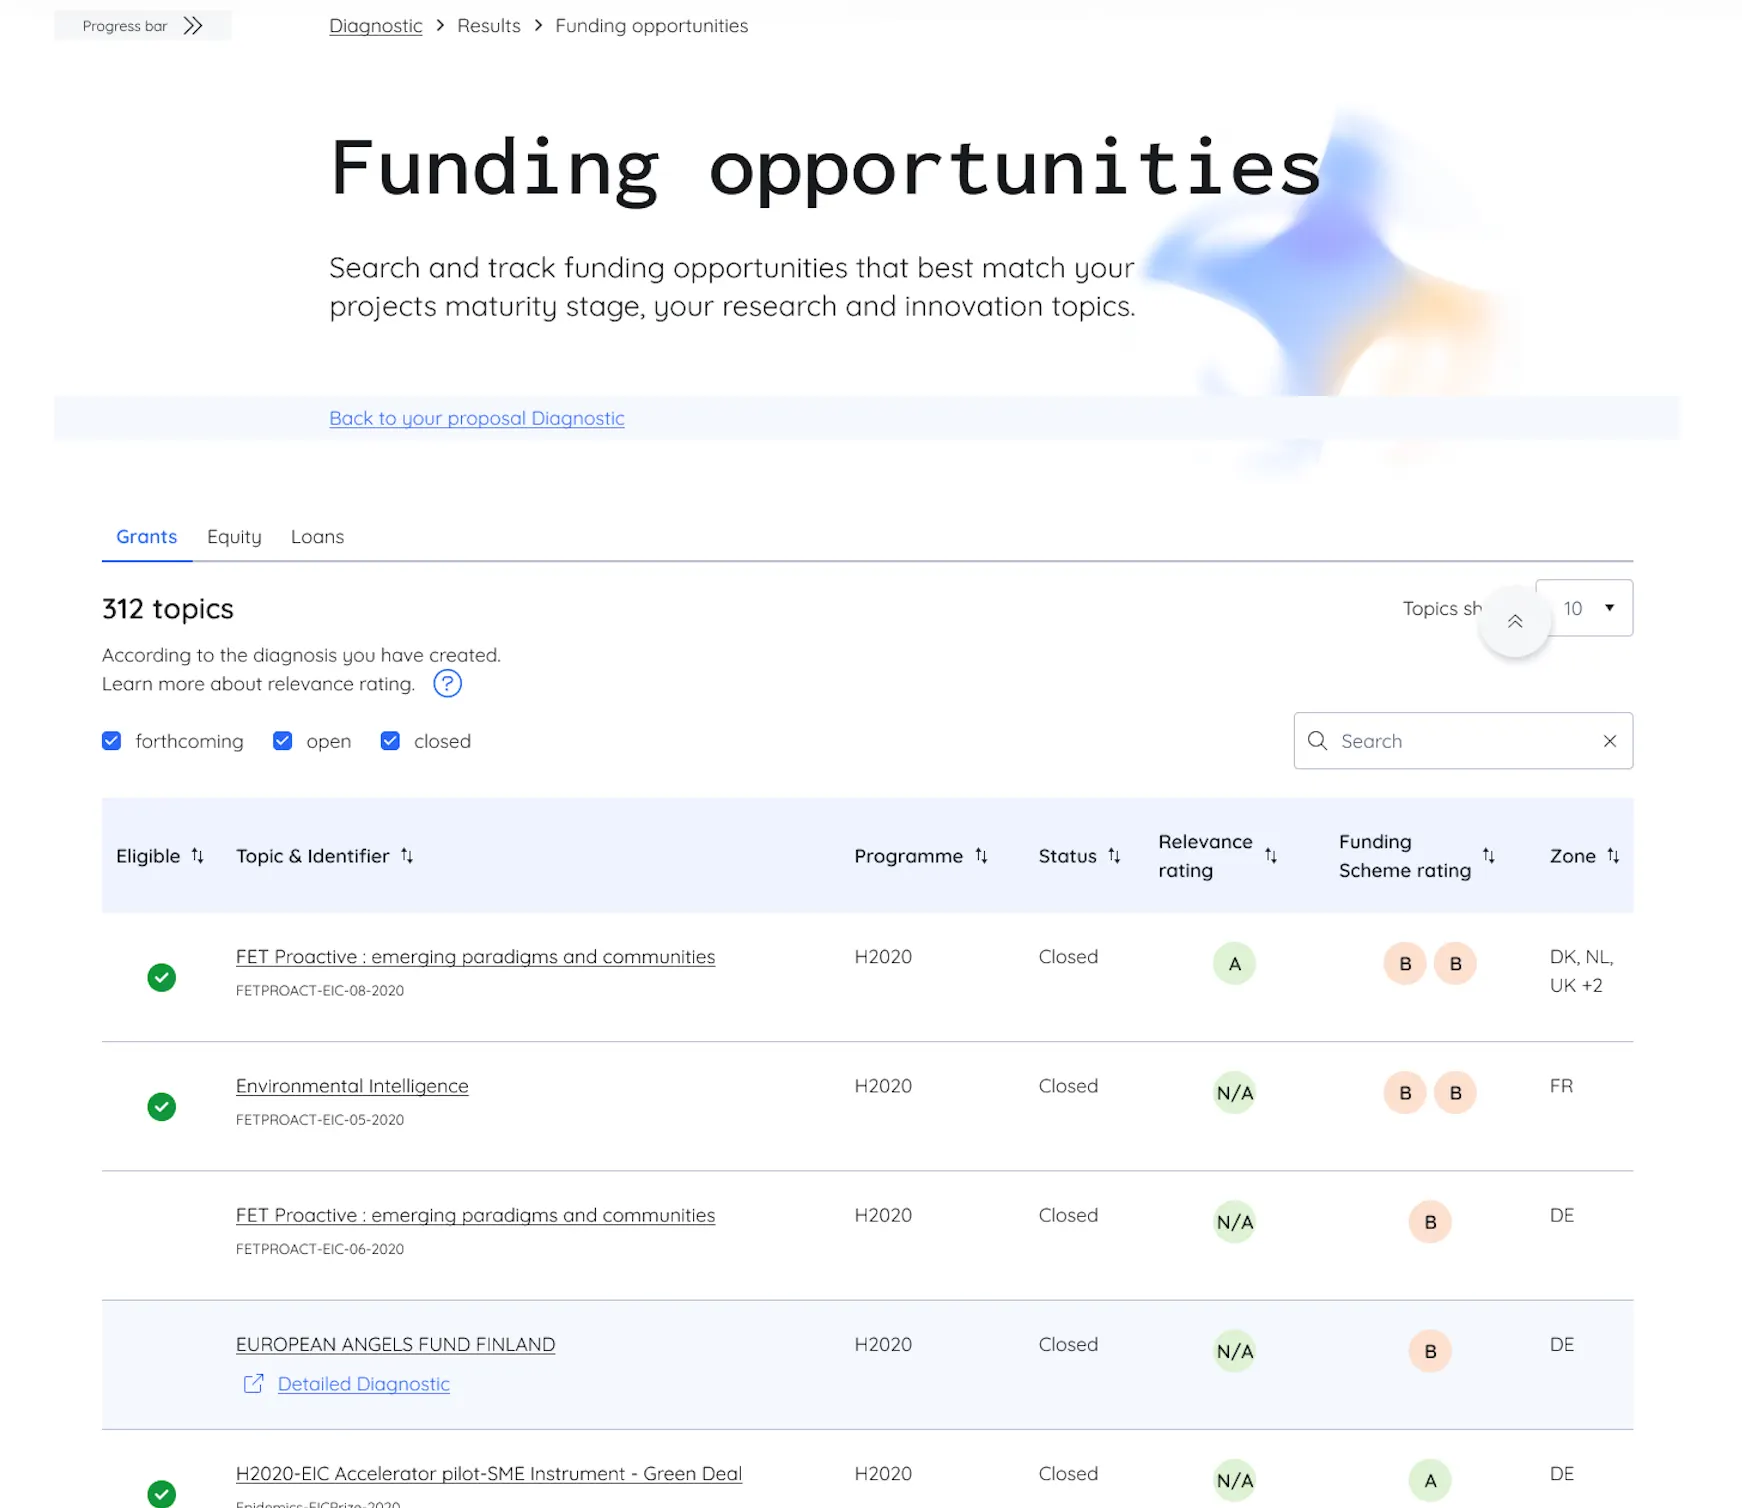Click funding scheme B badge for EUROPEAN ANGELS FUND
Viewport: 1742px width, 1508px height.
[x=1430, y=1351]
